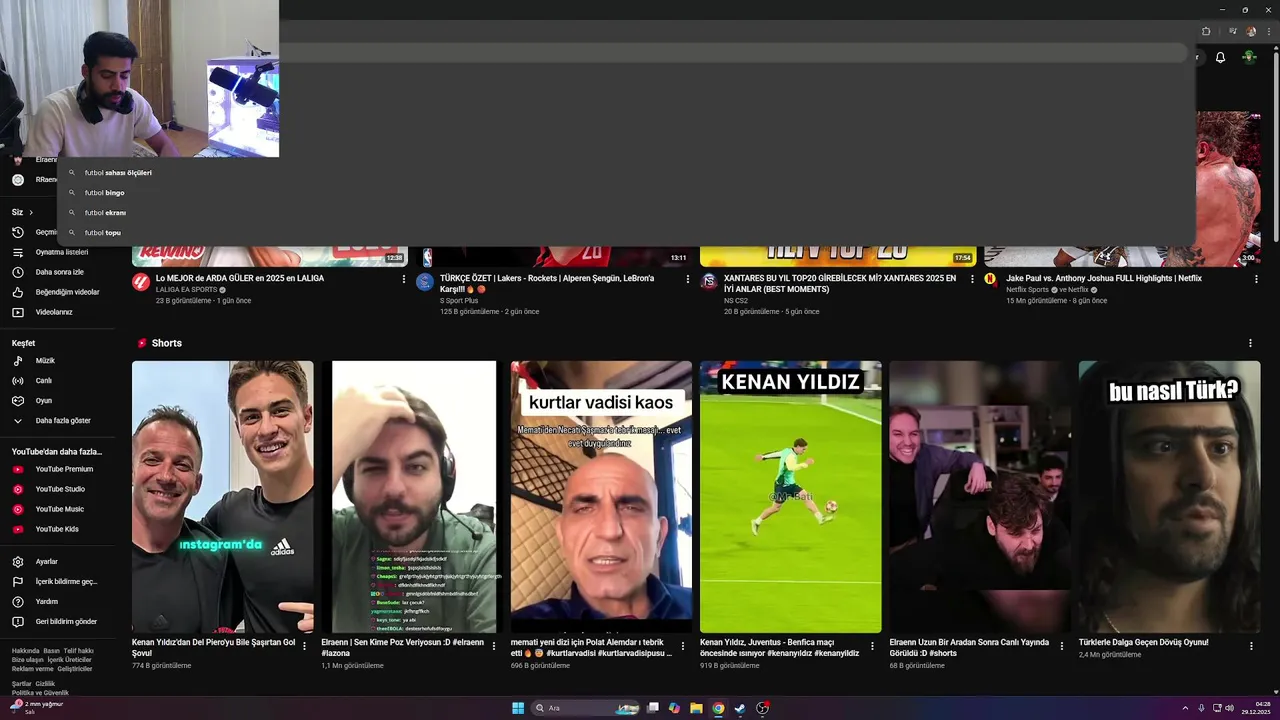Click Windows taskbar Ara search box
This screenshot has height=720, width=1280.
[586, 708]
